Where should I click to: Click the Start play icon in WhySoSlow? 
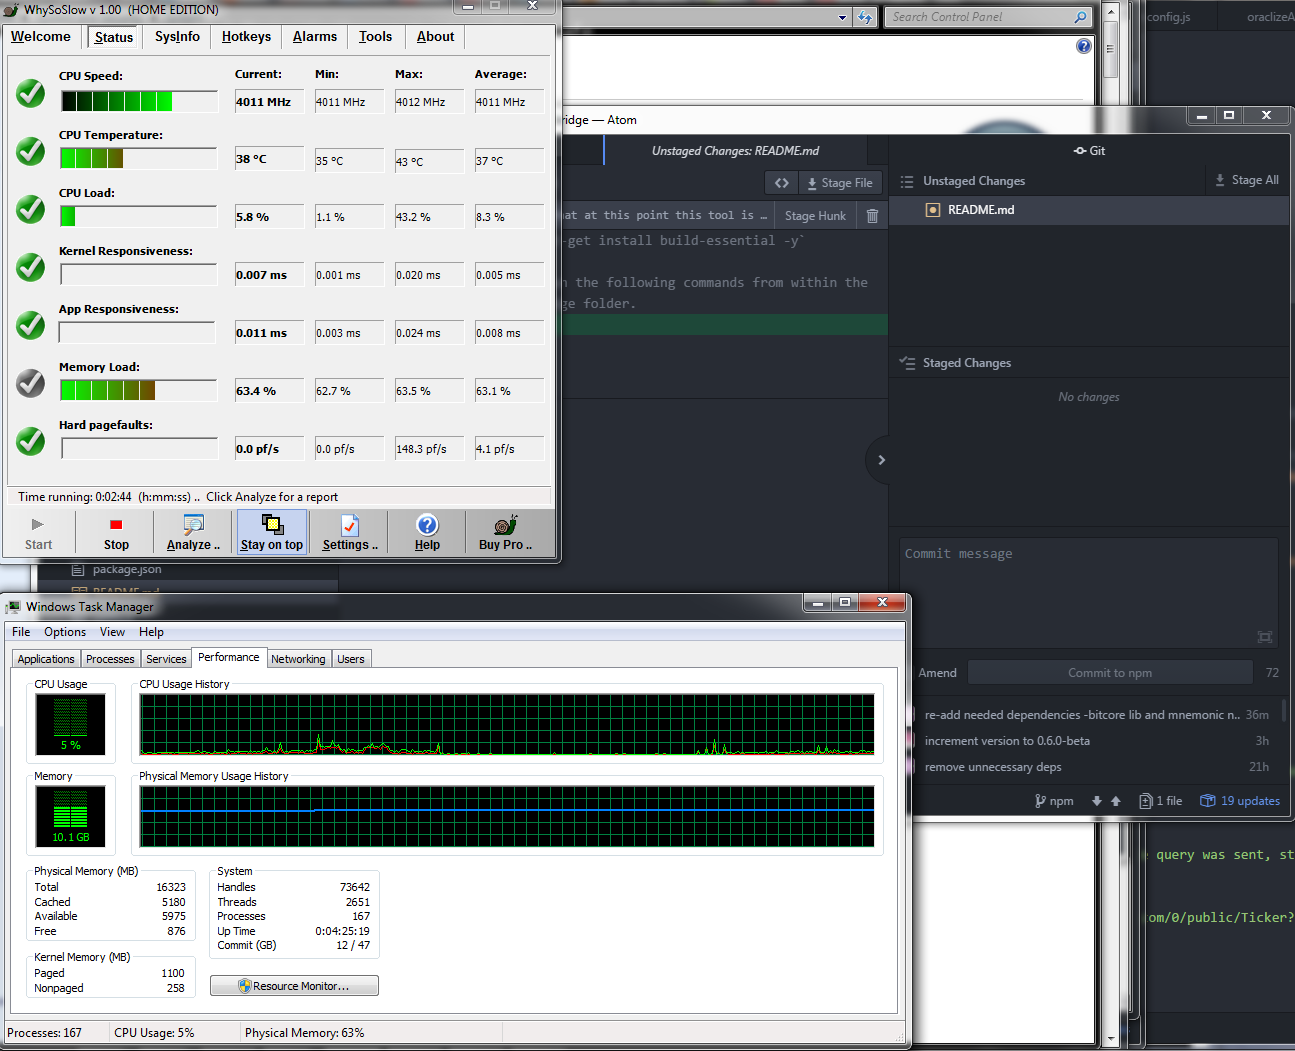(38, 524)
